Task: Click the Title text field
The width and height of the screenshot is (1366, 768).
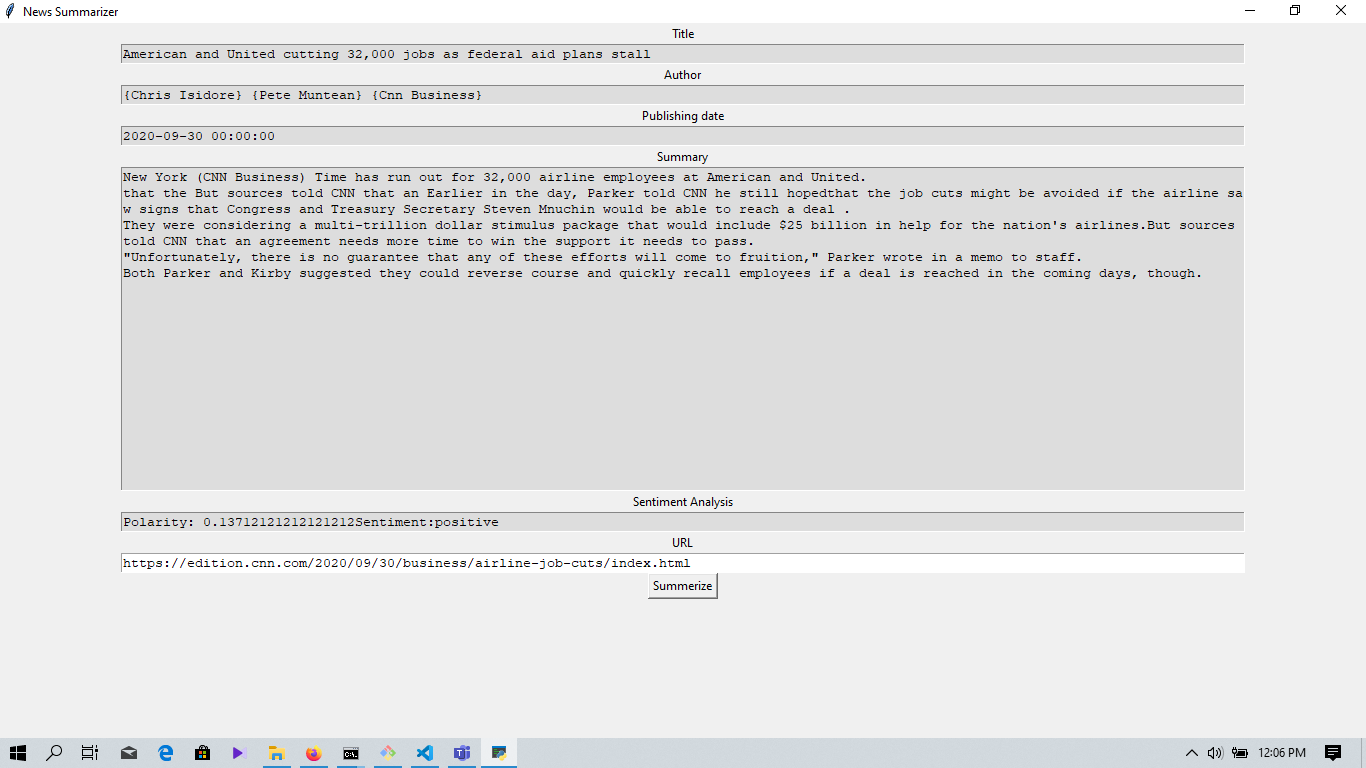Action: (682, 54)
